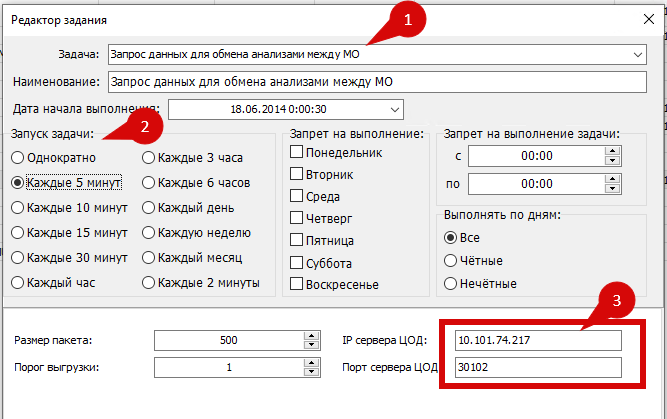Select Нечётные days radio button
This screenshot has width=667, height=419.
click(450, 283)
